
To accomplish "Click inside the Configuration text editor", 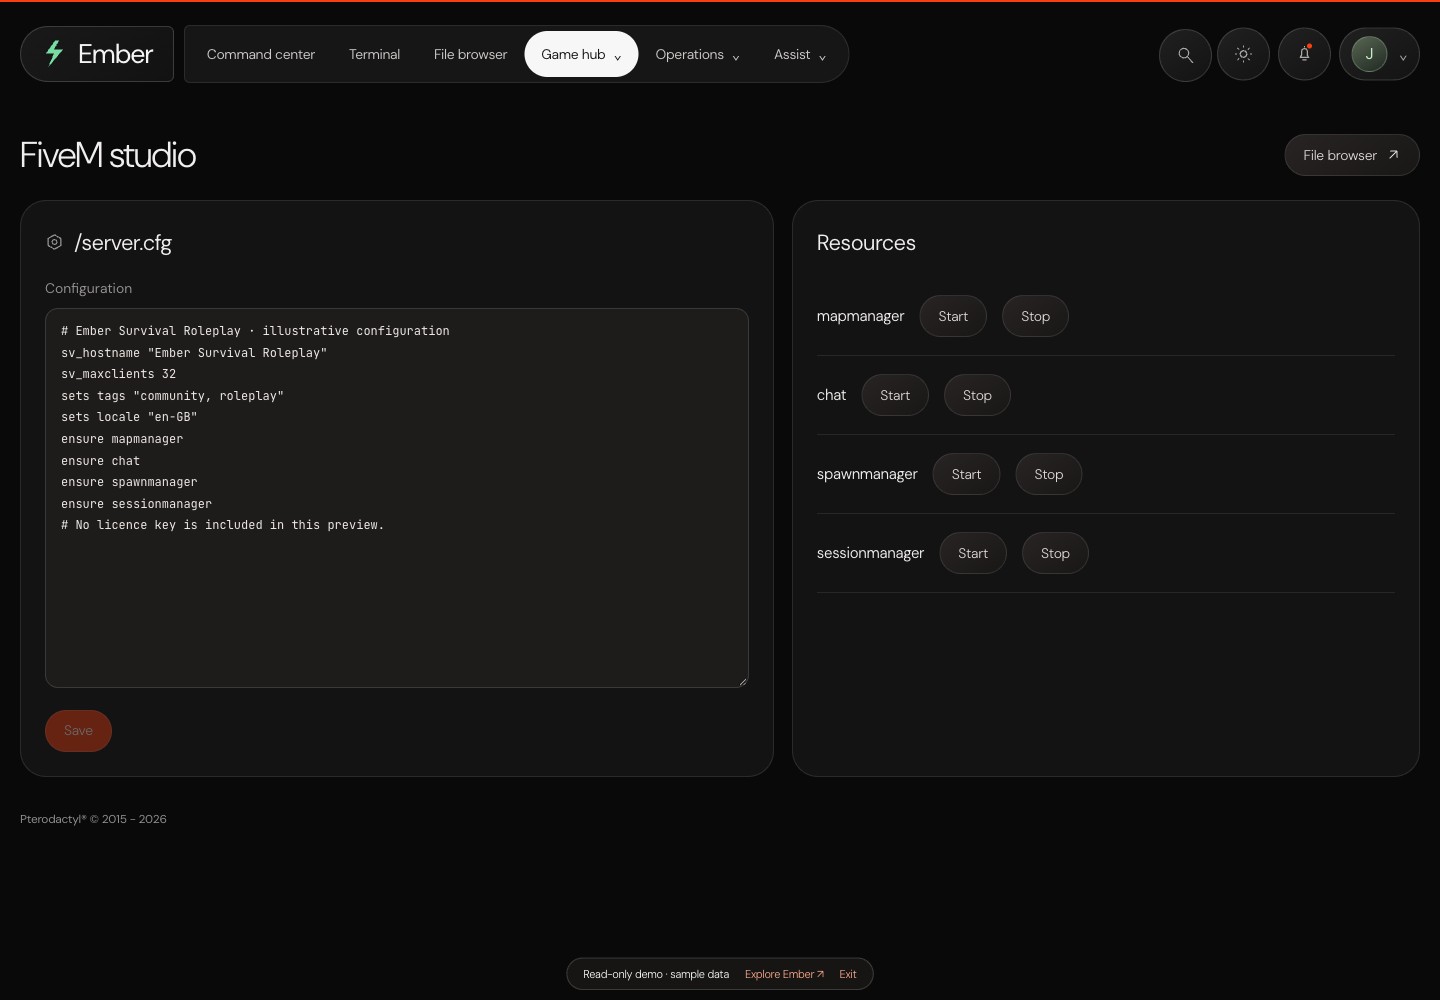I will point(397,498).
